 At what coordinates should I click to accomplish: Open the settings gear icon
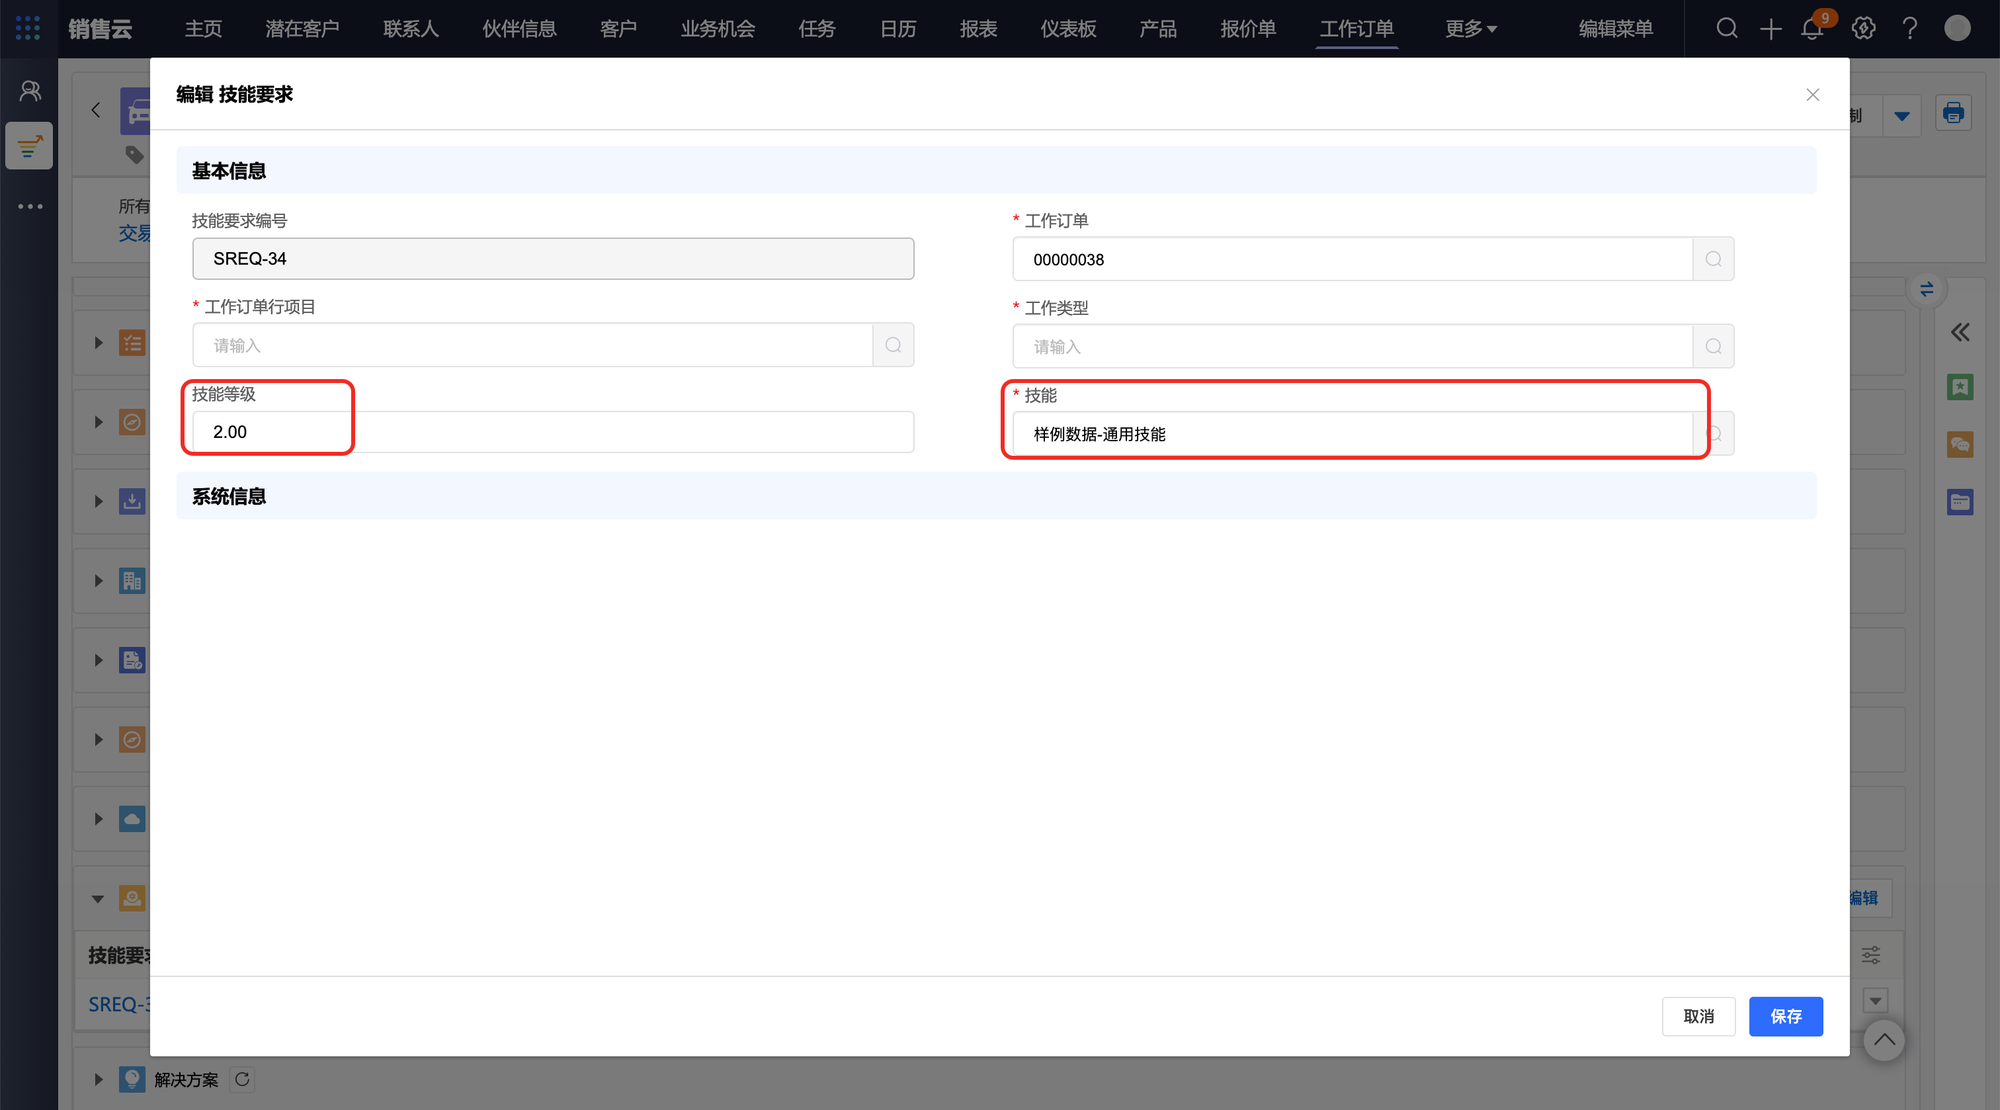(x=1863, y=29)
